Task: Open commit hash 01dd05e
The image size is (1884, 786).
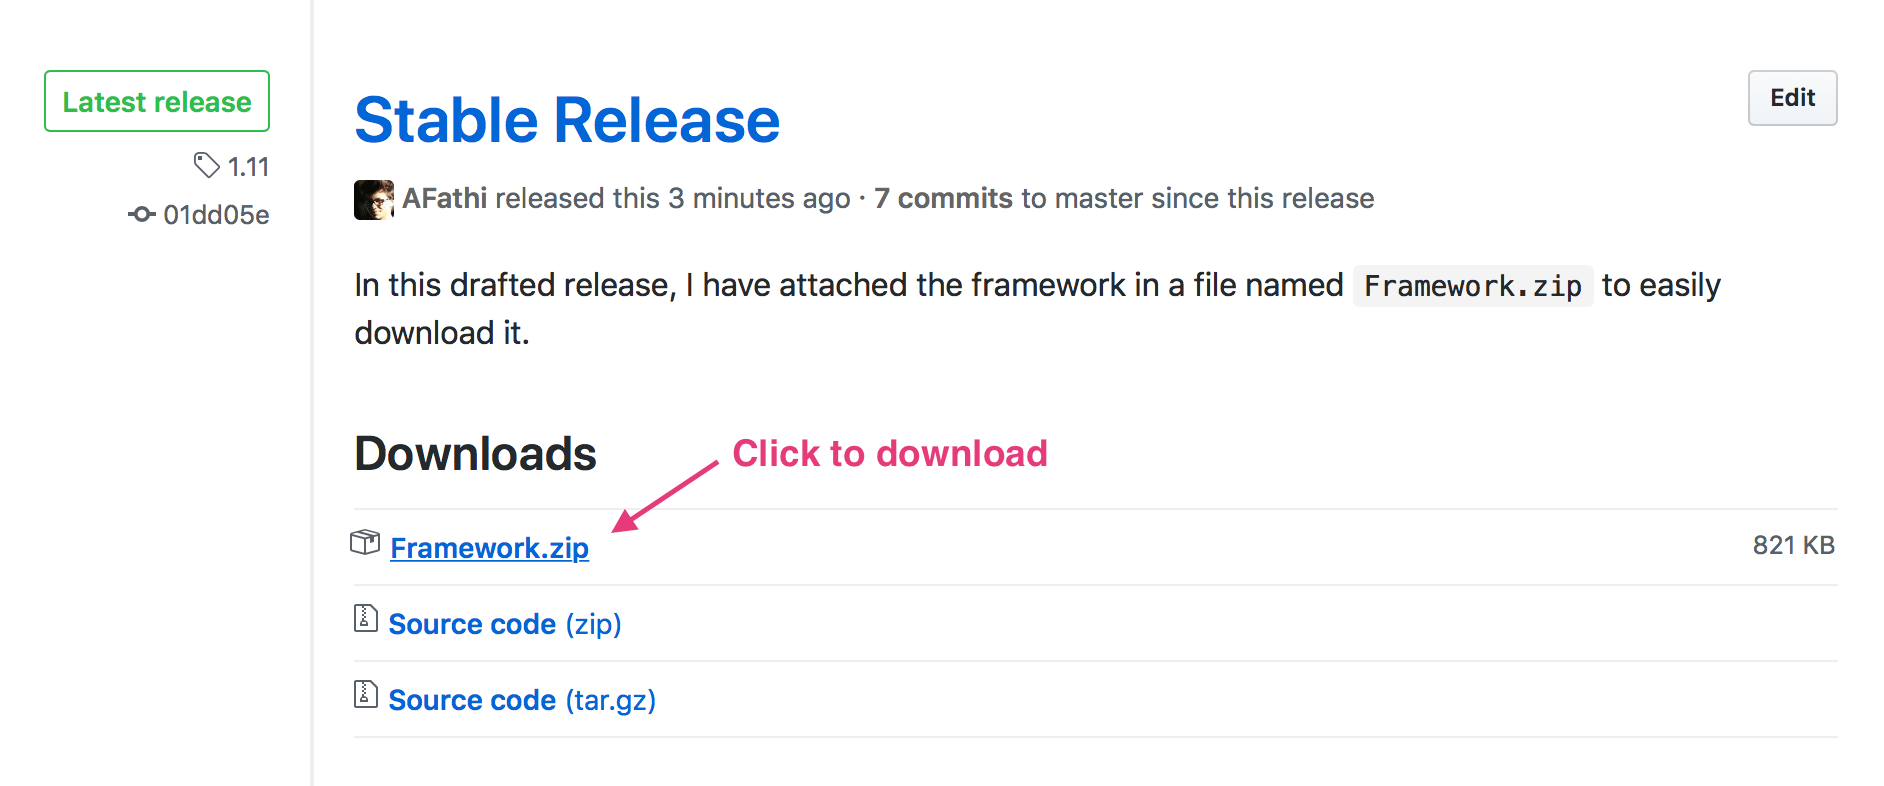Action: pyautogui.click(x=216, y=215)
